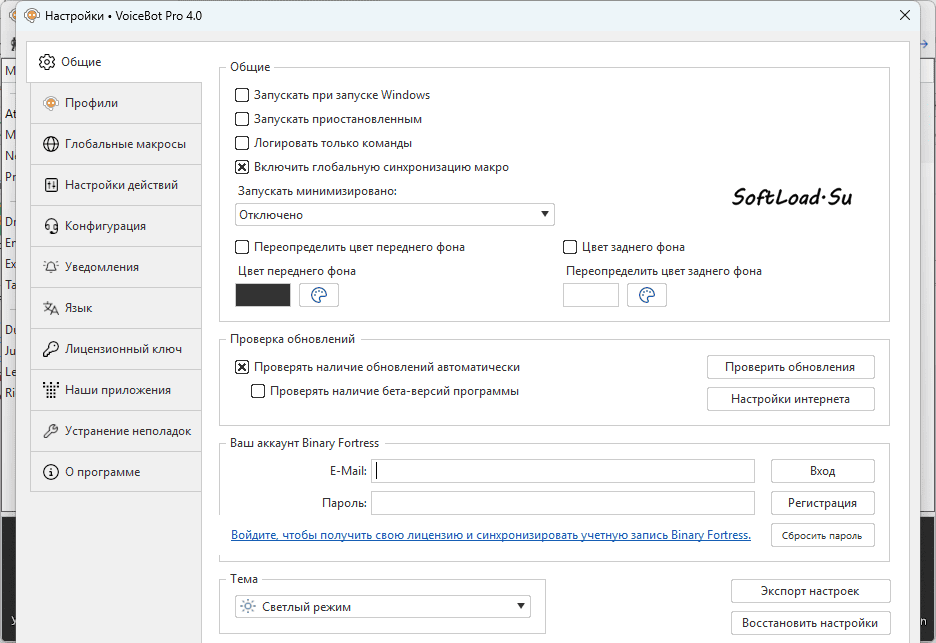Check Цвет заднего фона checkbox
This screenshot has height=643, width=936.
point(570,247)
